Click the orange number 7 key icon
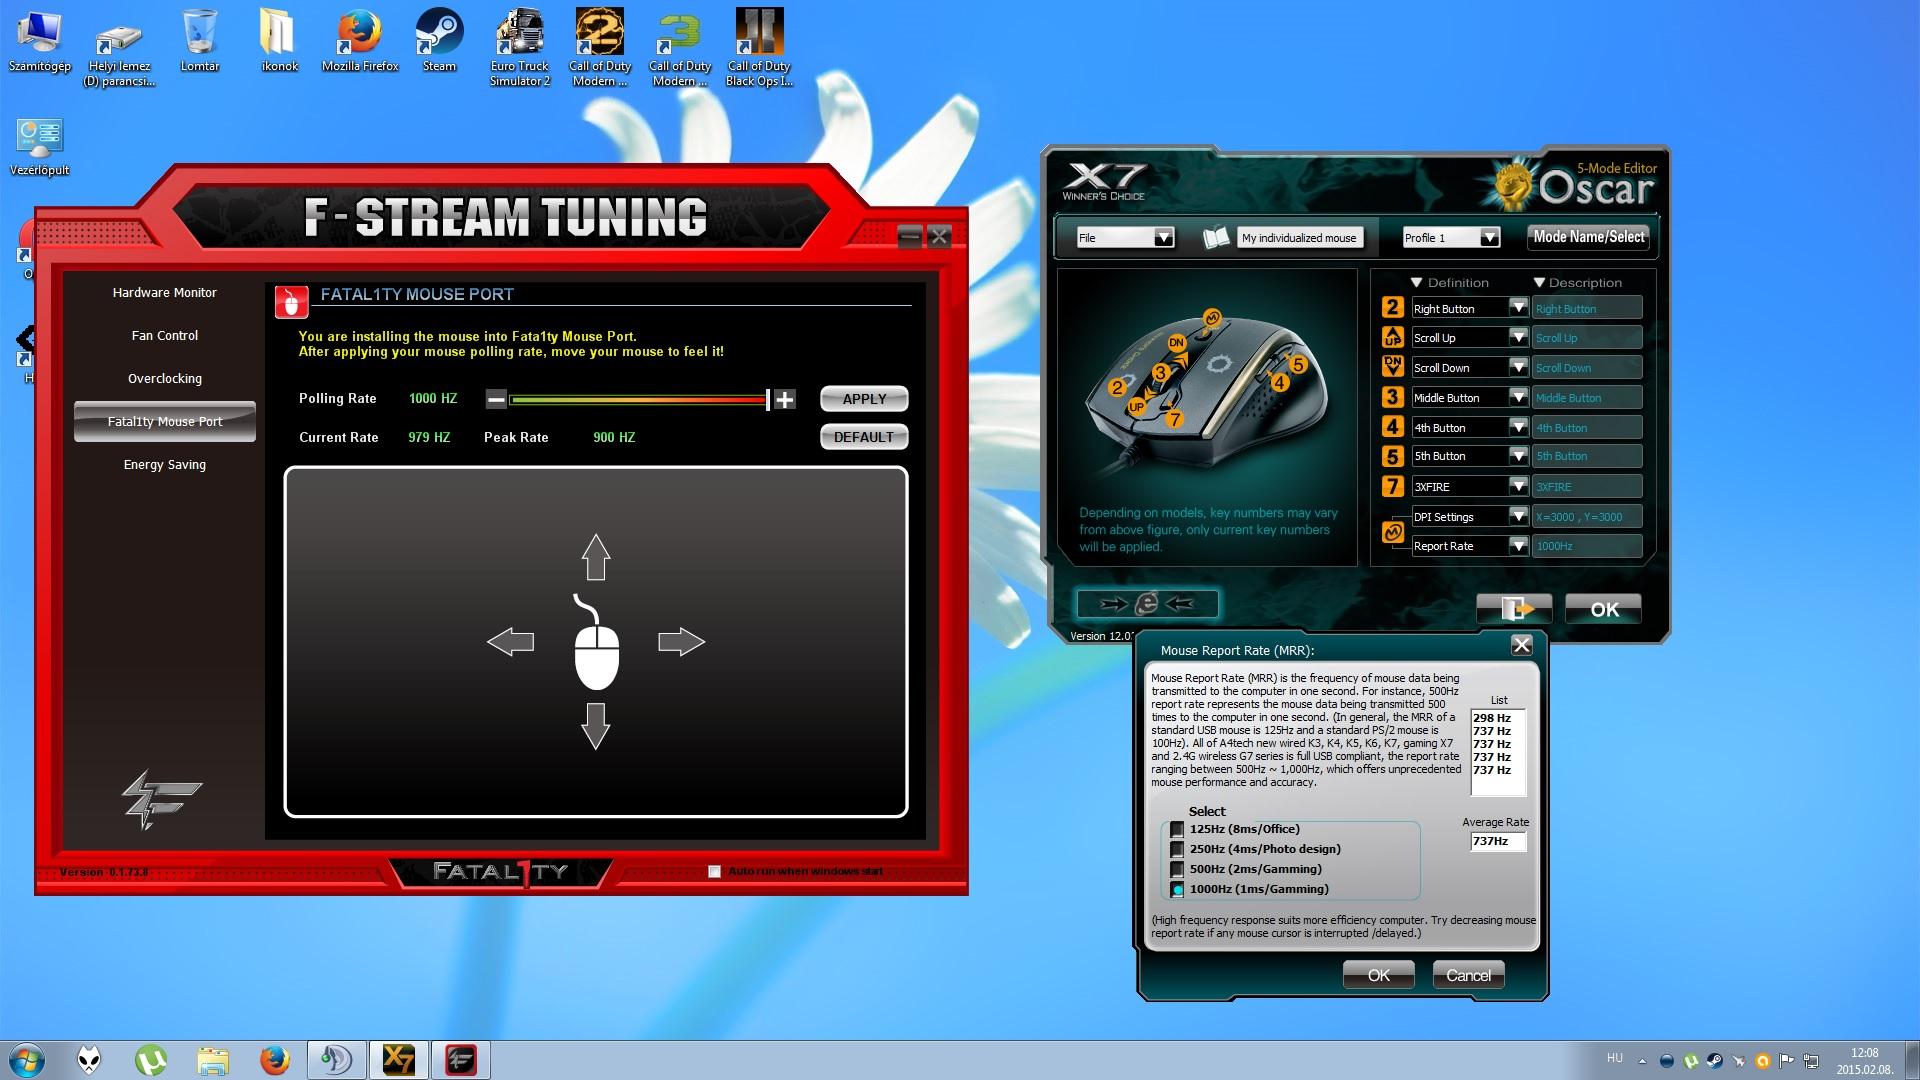This screenshot has height=1080, width=1920. point(1392,486)
